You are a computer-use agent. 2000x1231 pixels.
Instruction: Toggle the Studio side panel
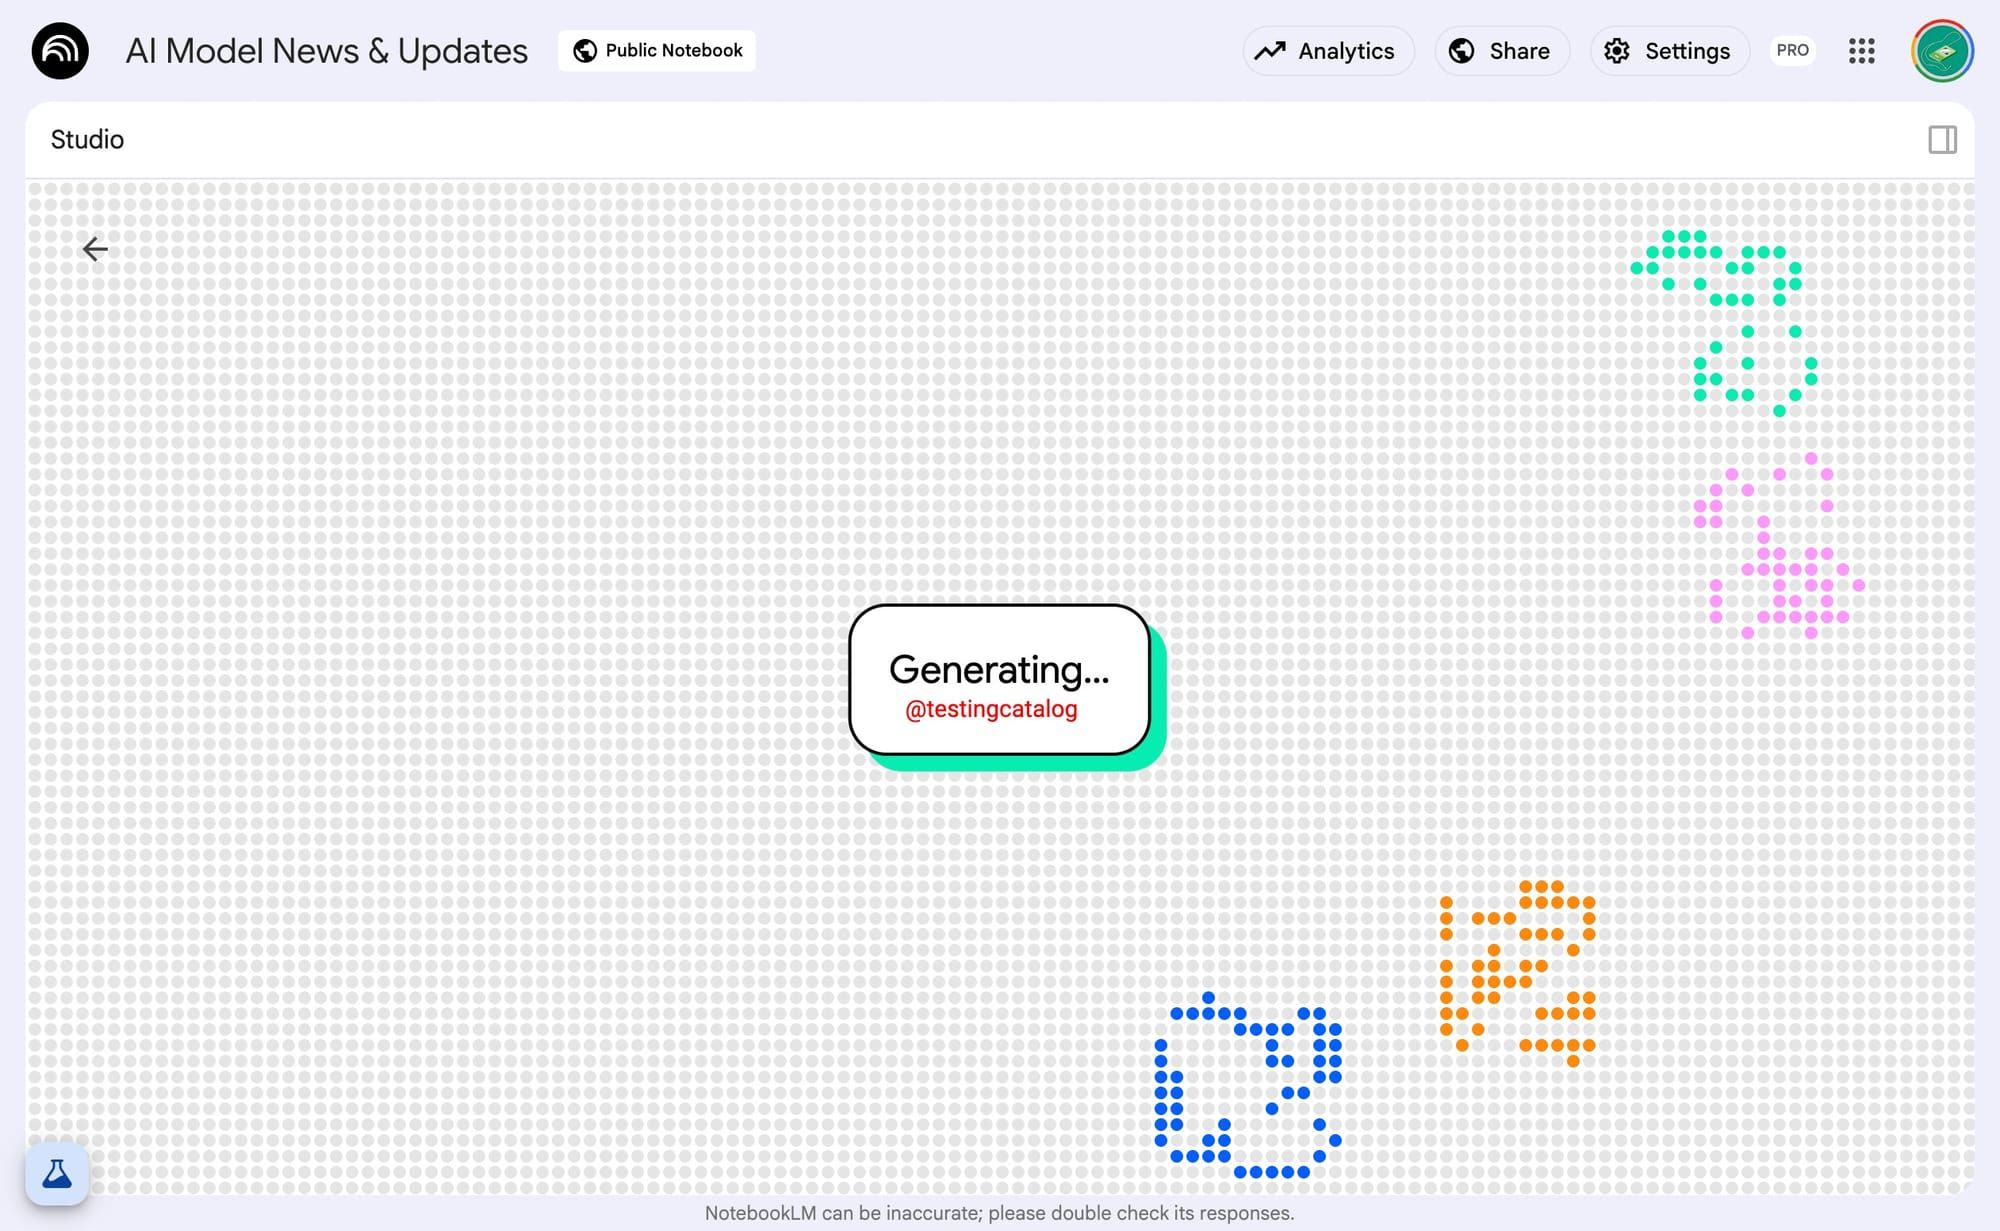pyautogui.click(x=1942, y=140)
